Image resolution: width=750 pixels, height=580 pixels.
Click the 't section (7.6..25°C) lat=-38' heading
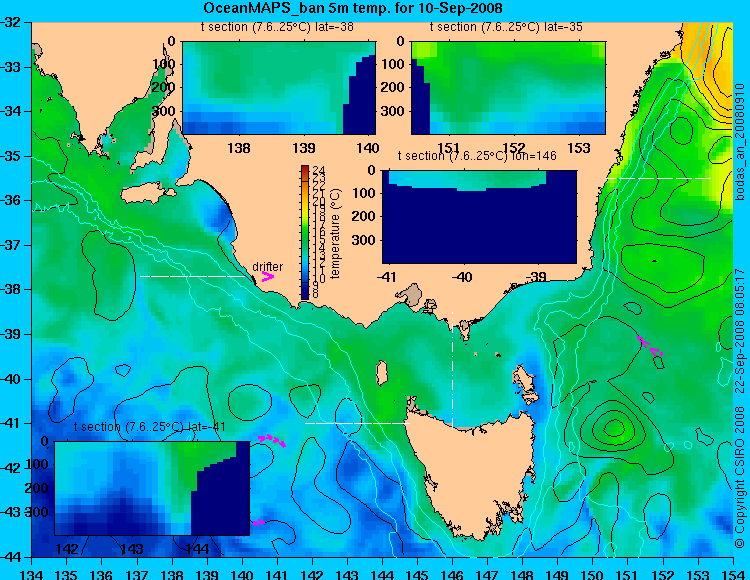pyautogui.click(x=277, y=27)
